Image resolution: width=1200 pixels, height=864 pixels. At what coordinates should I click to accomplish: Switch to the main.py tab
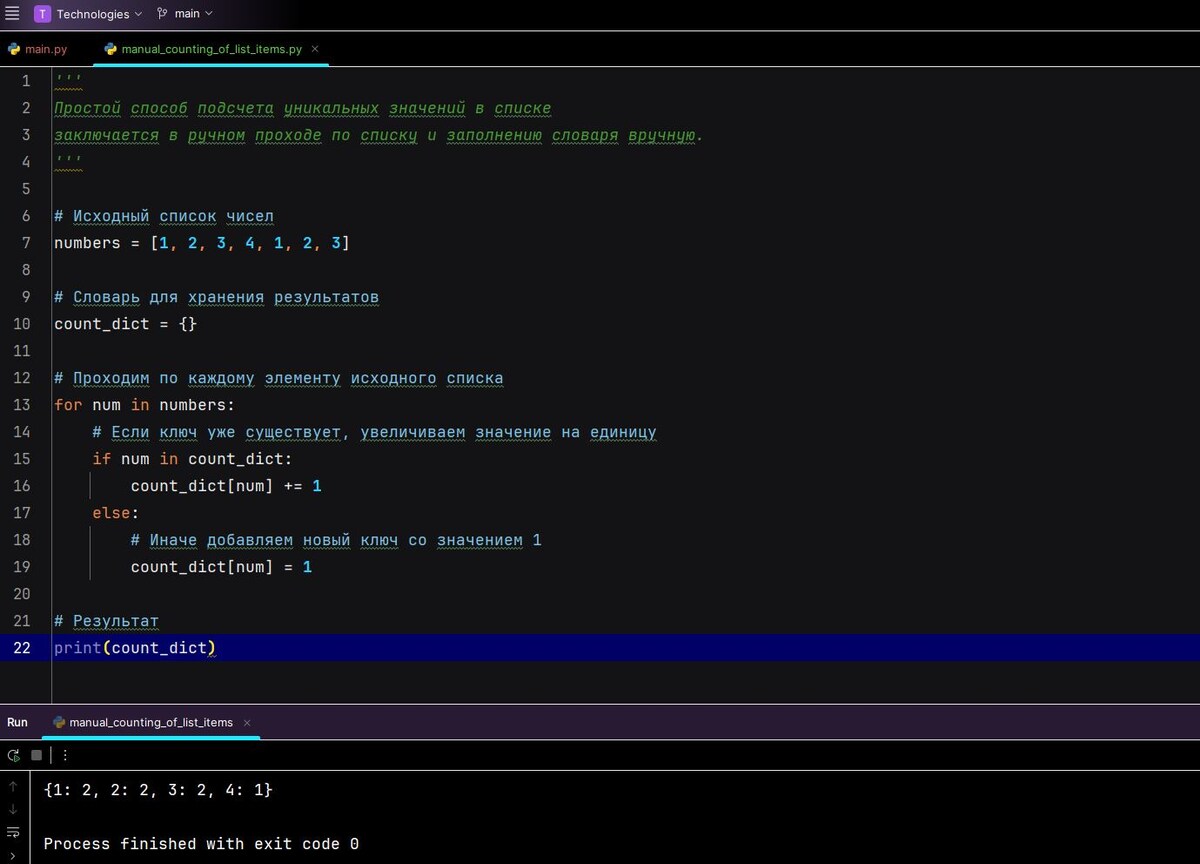[x=44, y=48]
